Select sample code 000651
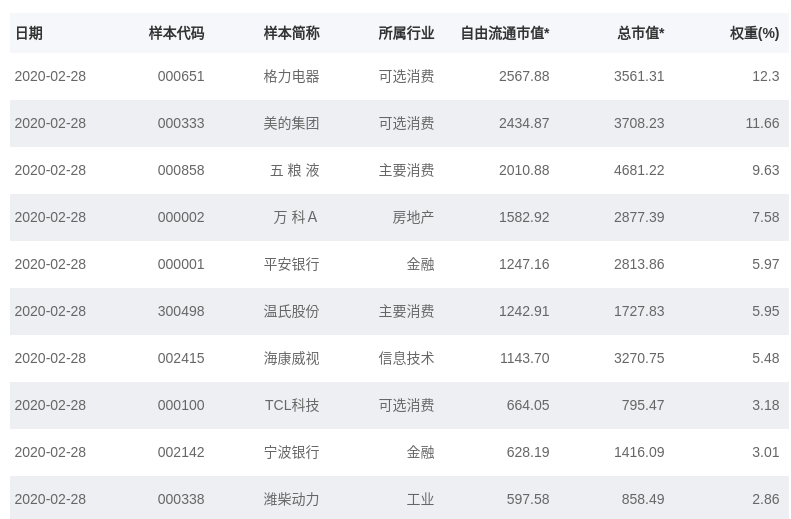The image size is (791, 519). click(181, 76)
